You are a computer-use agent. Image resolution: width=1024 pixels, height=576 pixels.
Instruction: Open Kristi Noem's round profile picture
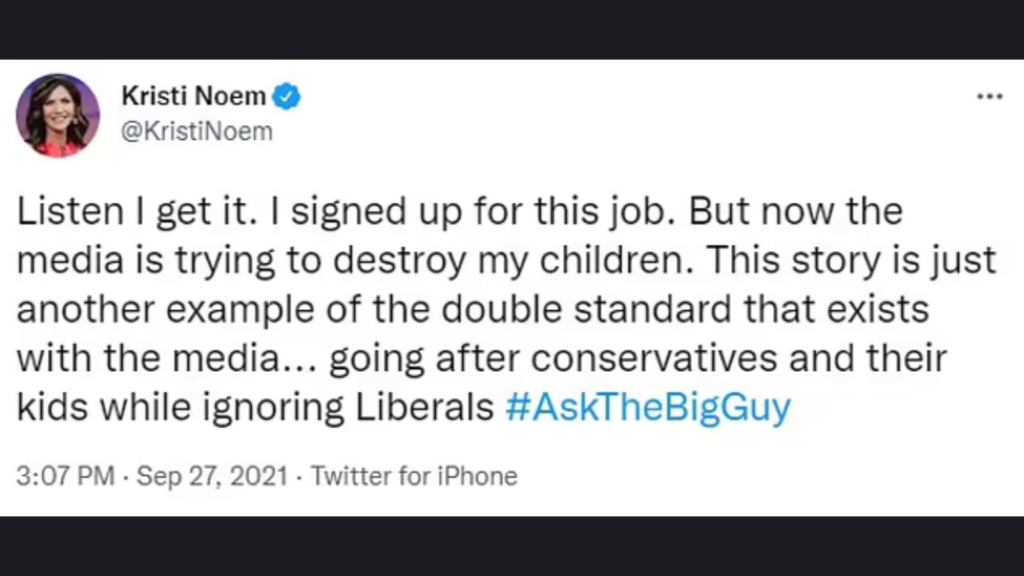[58, 116]
